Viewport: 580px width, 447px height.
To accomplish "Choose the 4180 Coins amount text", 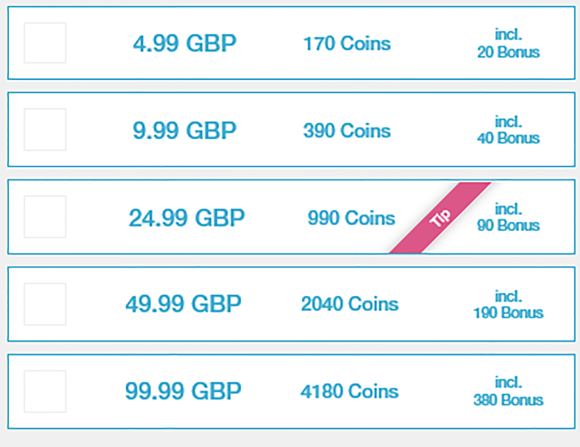I will click(350, 391).
